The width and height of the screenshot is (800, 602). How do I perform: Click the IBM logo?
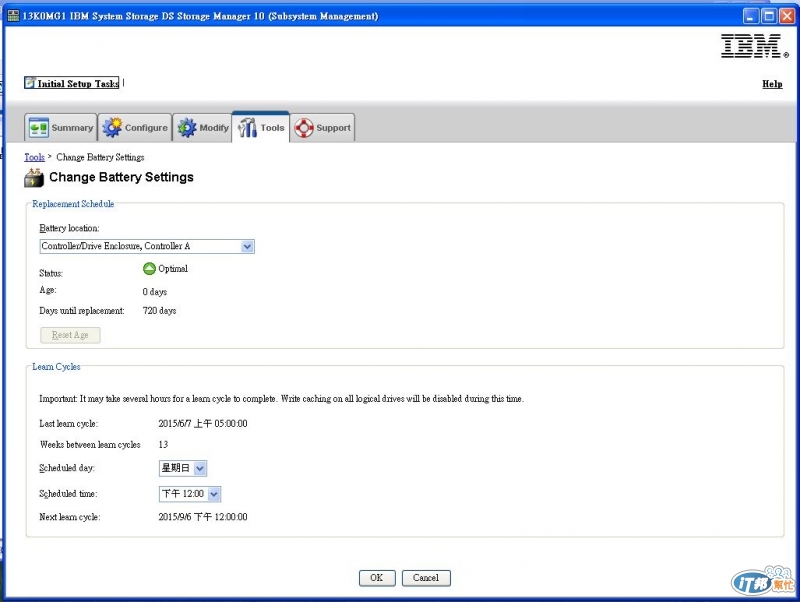tap(754, 46)
